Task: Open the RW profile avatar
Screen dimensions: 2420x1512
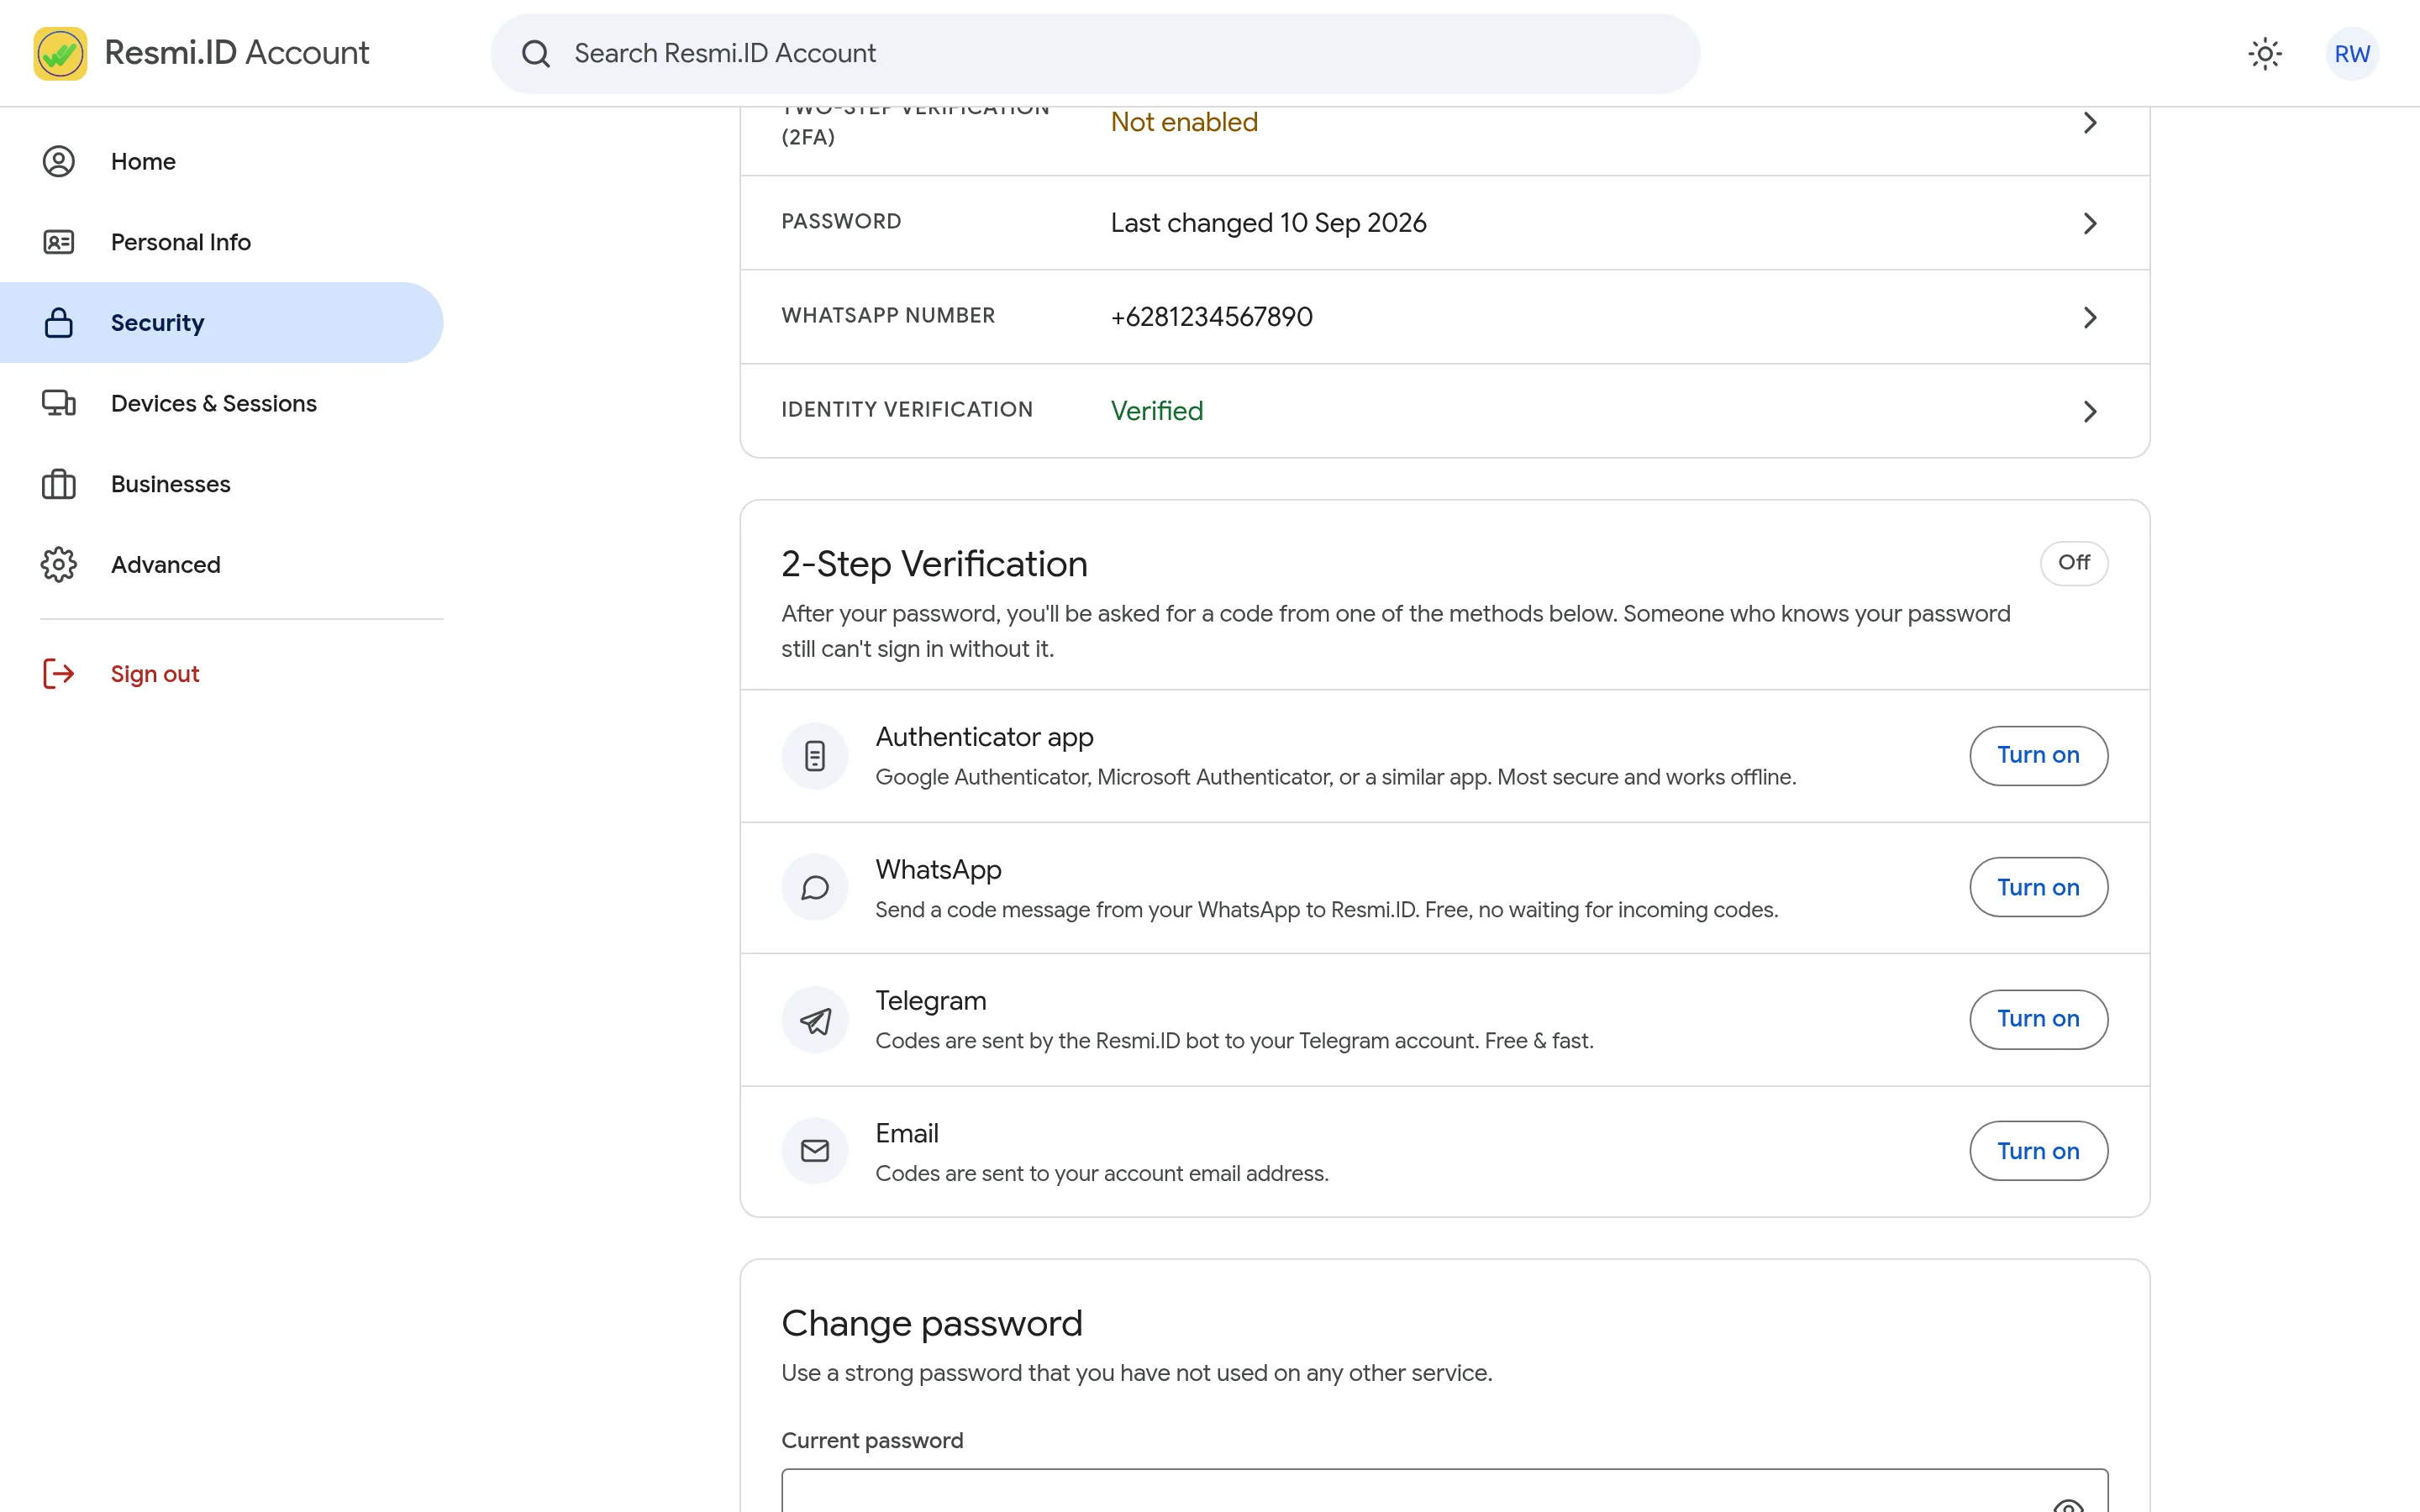Action: 2351,53
